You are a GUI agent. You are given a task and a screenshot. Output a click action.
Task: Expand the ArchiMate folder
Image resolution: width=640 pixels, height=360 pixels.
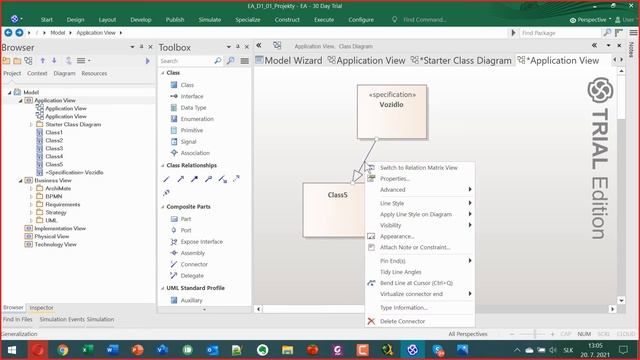[31, 189]
